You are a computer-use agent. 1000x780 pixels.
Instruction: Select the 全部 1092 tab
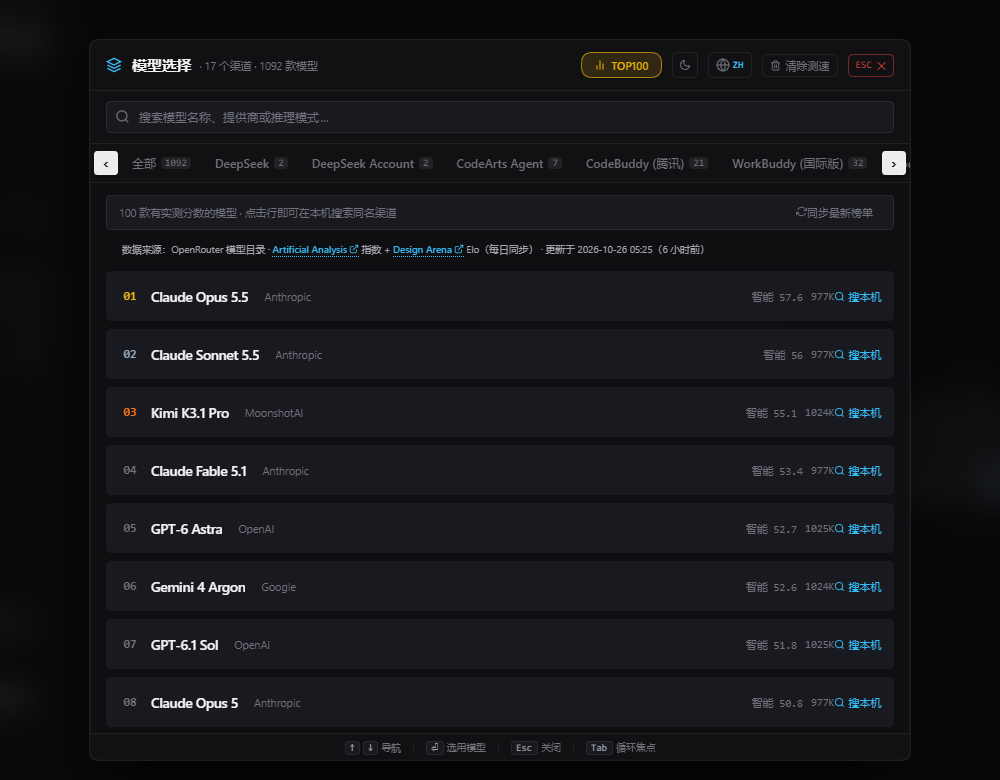coord(161,163)
